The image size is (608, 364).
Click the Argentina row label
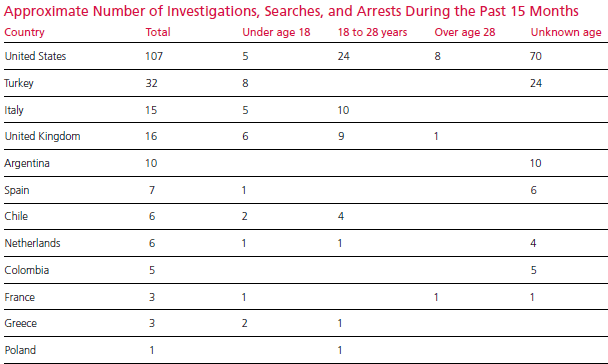click(x=27, y=163)
